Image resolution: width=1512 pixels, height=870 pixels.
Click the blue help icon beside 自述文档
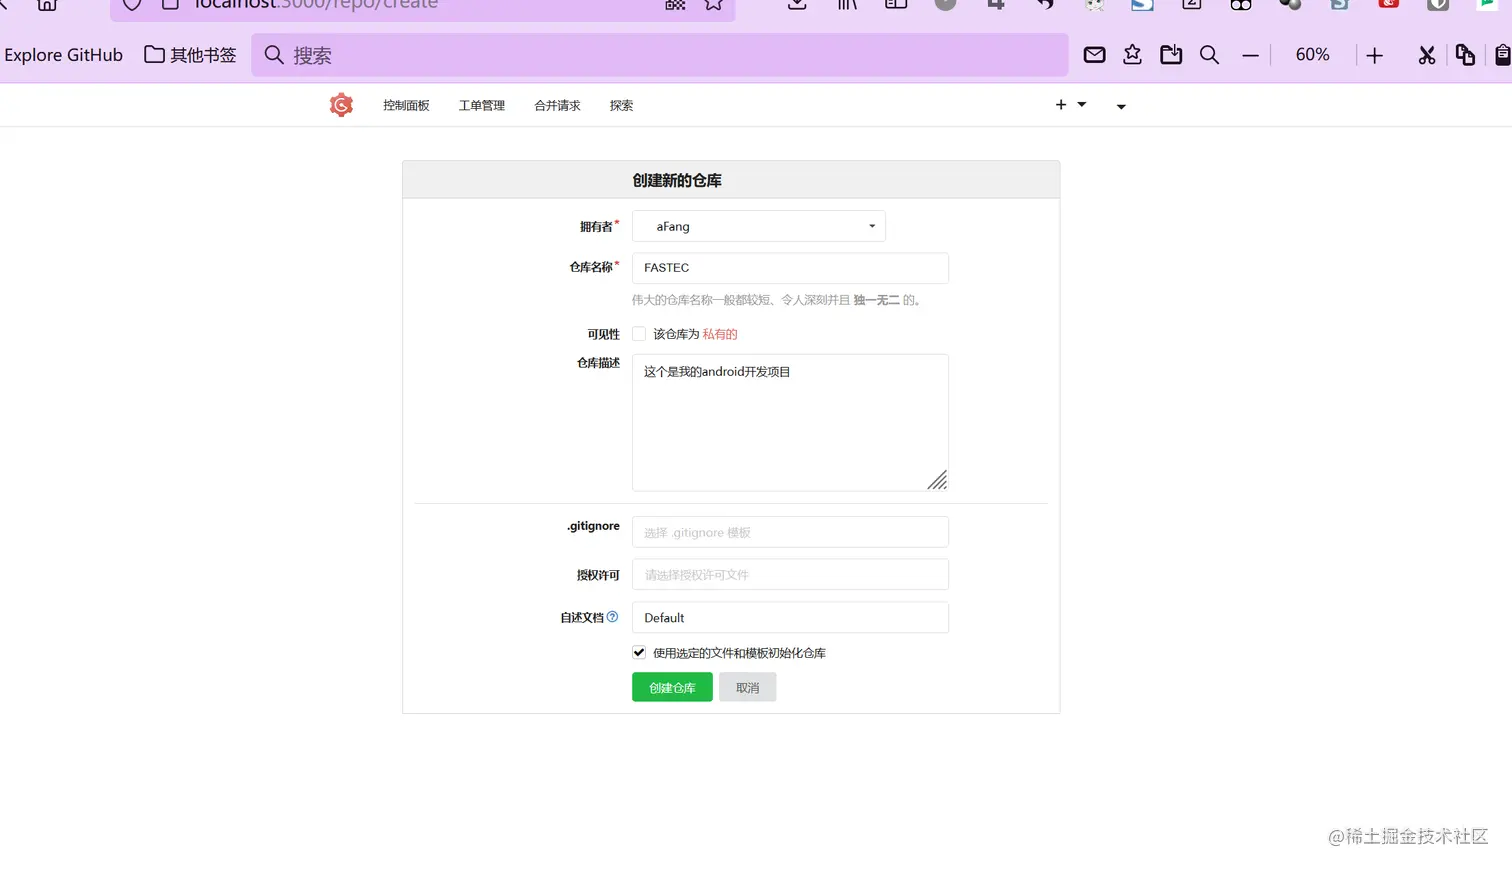click(x=613, y=617)
